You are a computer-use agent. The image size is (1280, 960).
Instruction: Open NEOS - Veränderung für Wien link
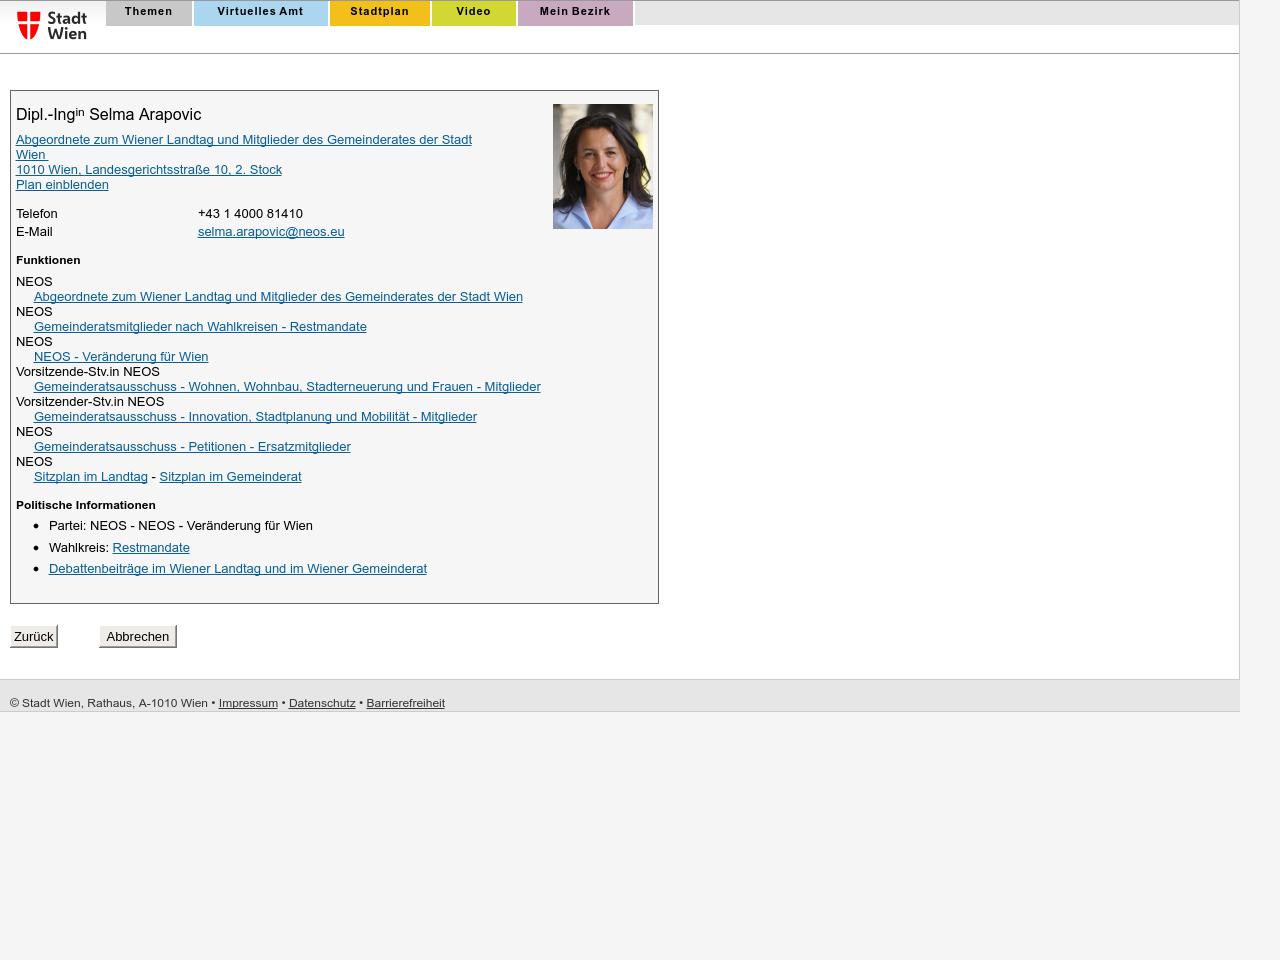tap(121, 357)
